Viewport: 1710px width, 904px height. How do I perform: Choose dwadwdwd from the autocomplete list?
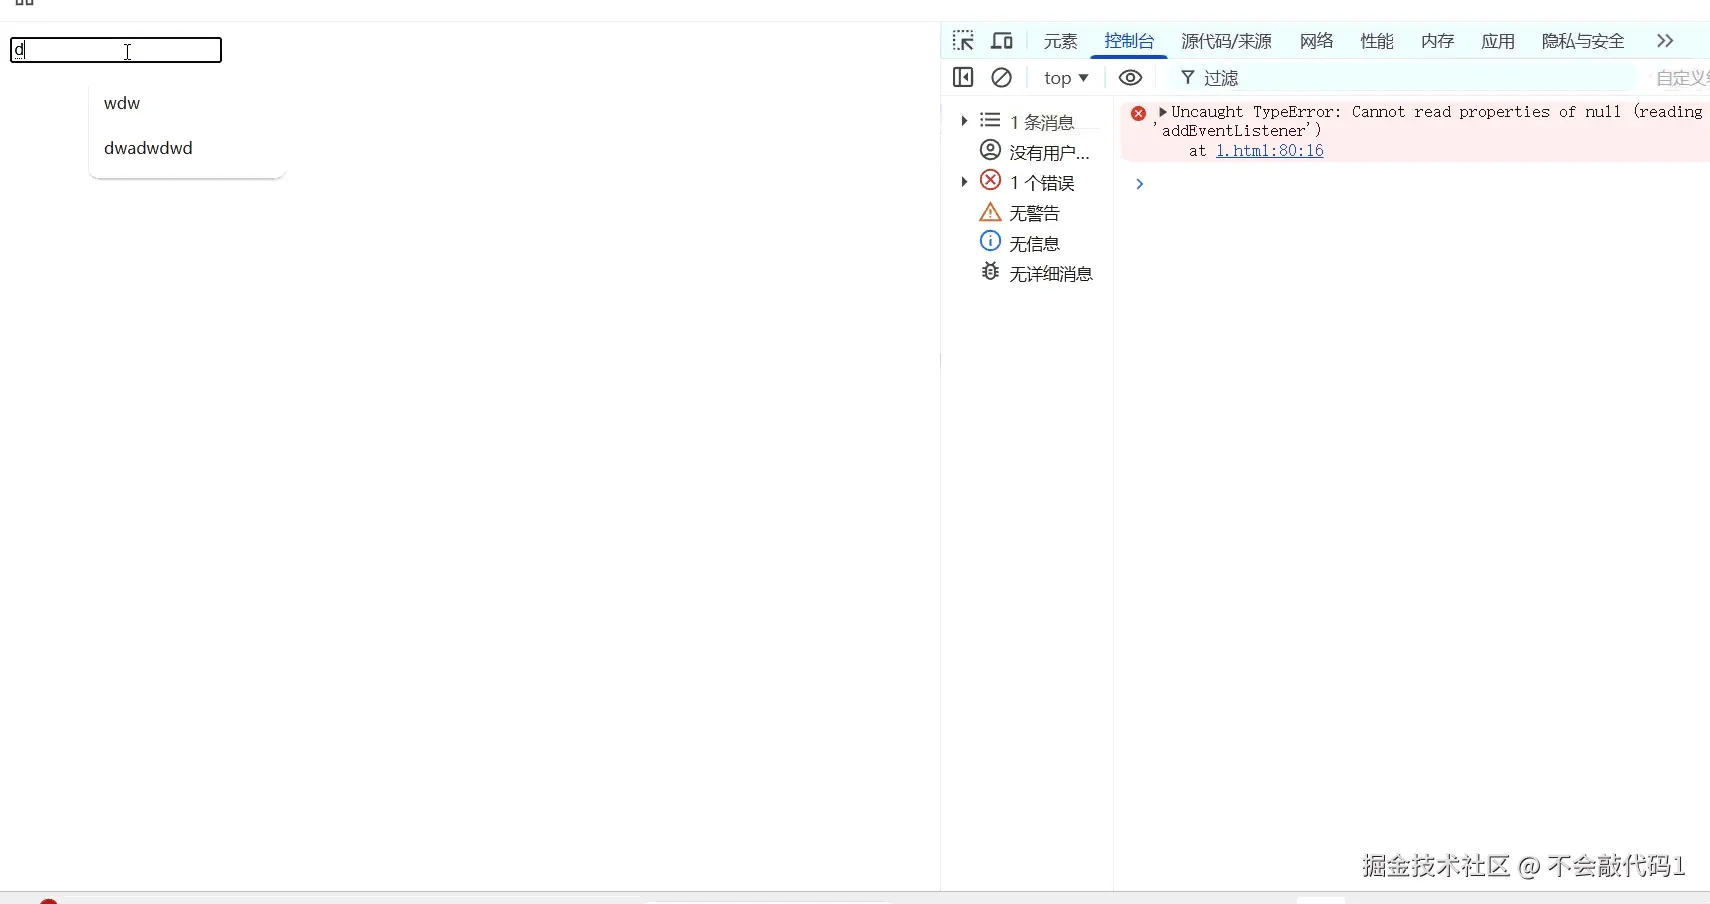coord(148,148)
